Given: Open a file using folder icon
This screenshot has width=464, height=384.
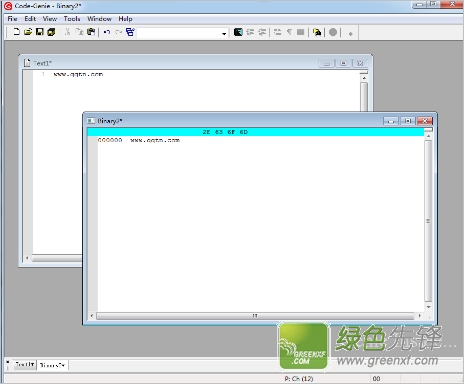Looking at the screenshot, I should tap(28, 32).
